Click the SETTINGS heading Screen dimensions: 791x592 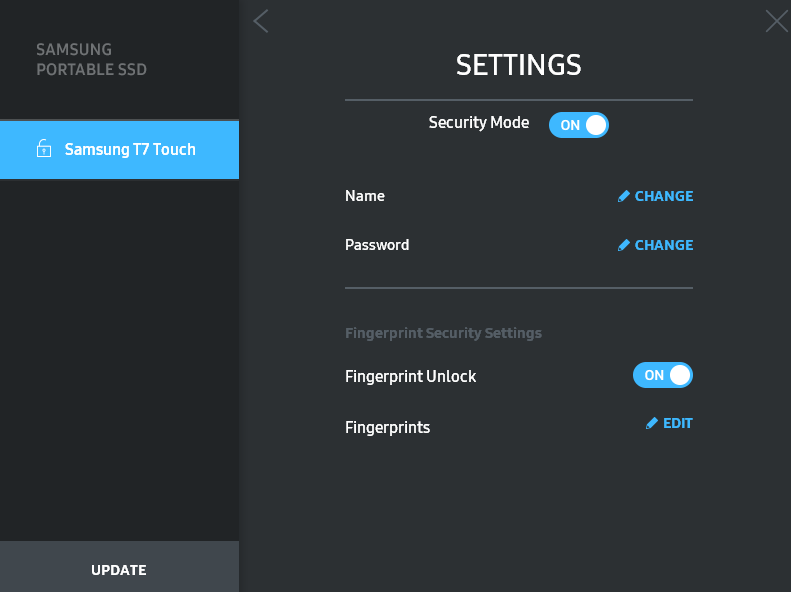coord(518,65)
